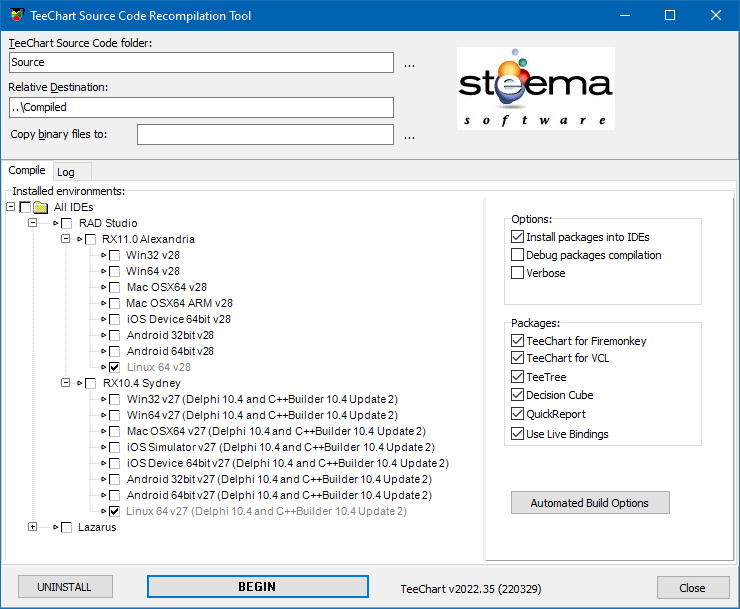Check the Mac OSX64 ARM v28 checkbox
The width and height of the screenshot is (740, 609).
[114, 304]
